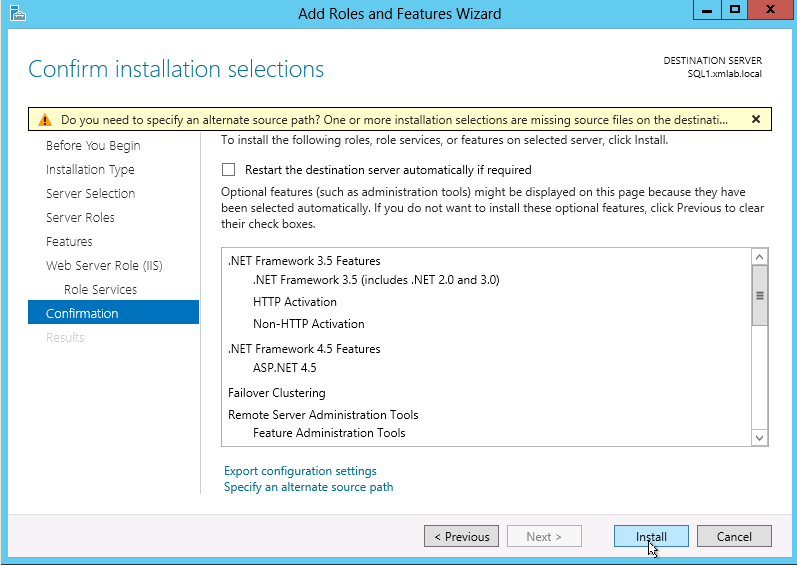The image size is (797, 565).
Task: Click the yellow warning triangle icon
Action: [45, 119]
